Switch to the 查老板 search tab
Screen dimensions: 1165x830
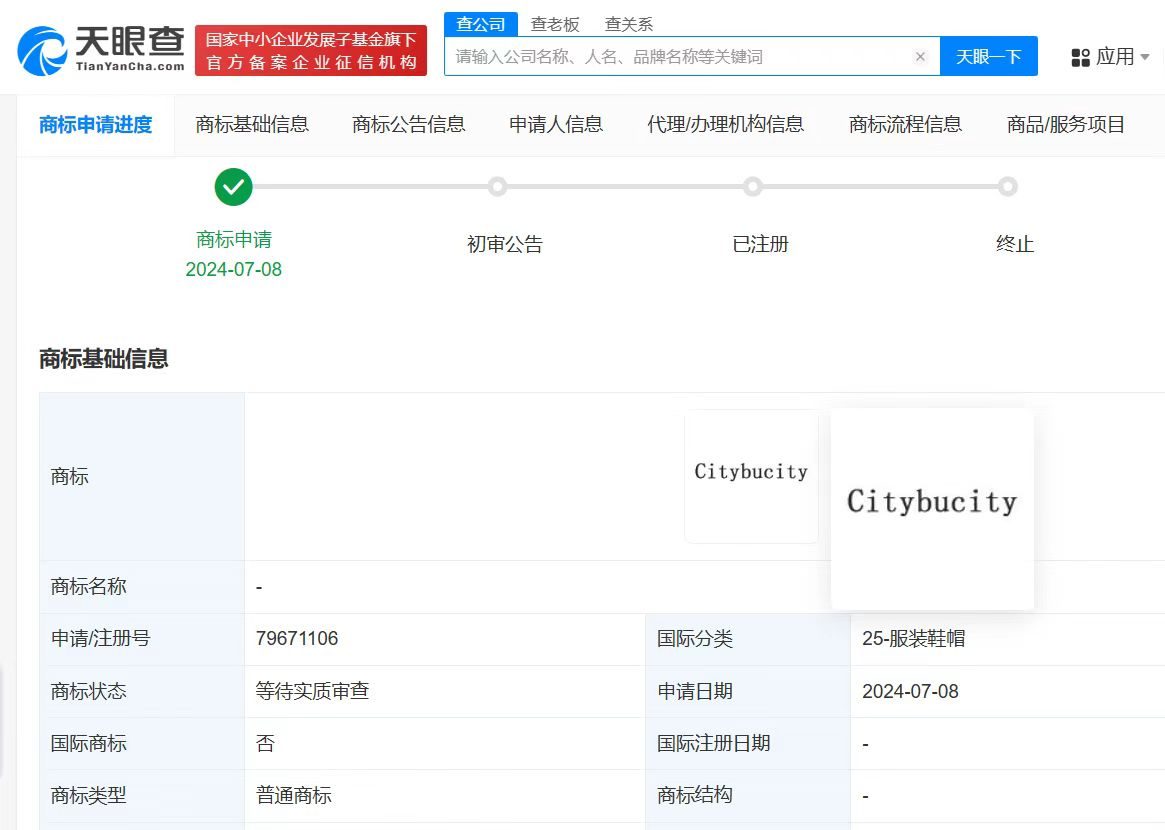pyautogui.click(x=557, y=23)
